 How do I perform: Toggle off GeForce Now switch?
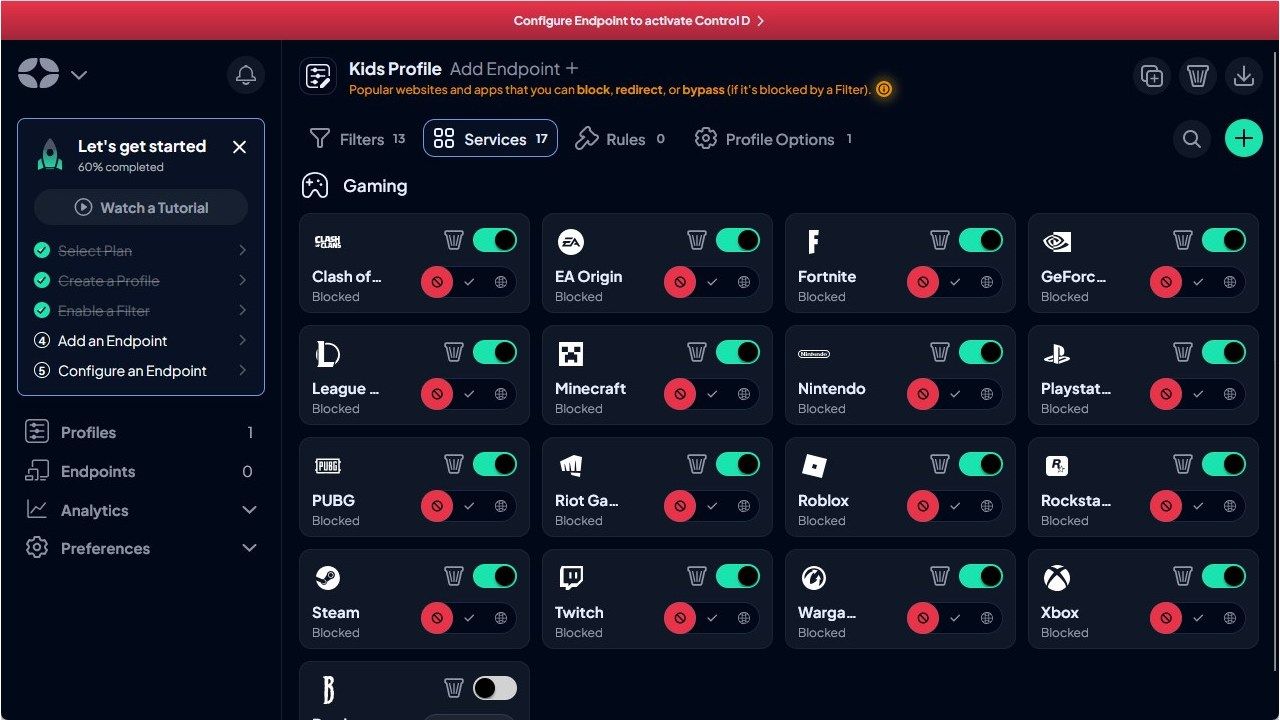1224,240
